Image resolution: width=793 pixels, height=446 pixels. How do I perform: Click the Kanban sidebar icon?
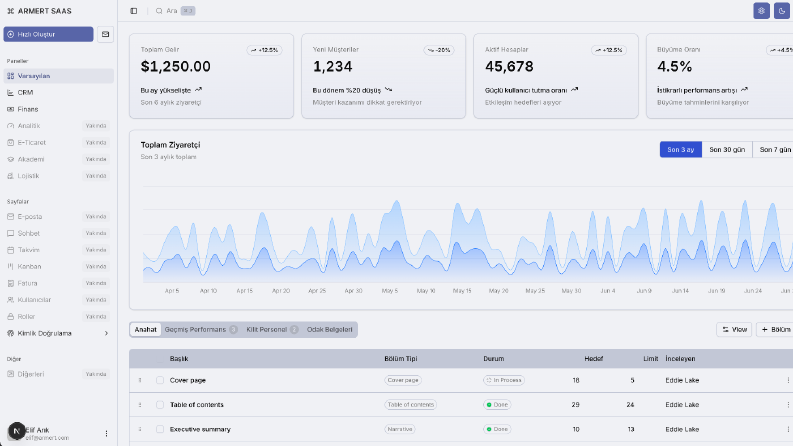pos(11,266)
